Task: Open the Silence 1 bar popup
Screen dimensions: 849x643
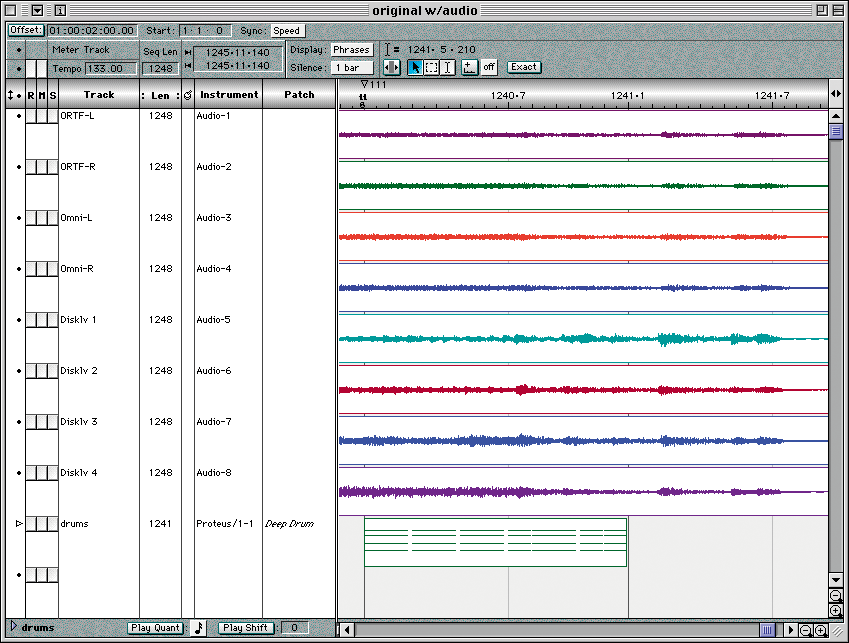Action: (x=351, y=68)
